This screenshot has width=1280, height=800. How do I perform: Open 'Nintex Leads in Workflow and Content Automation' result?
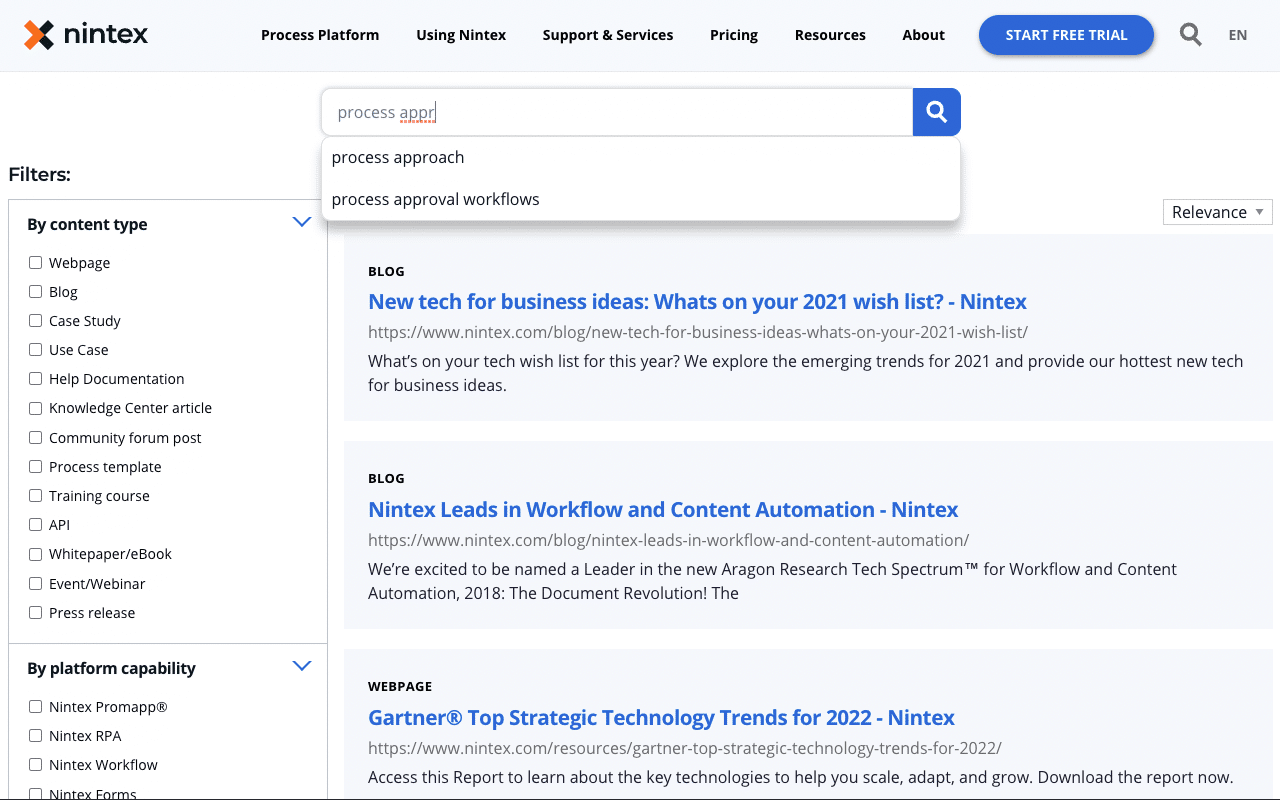coord(663,510)
